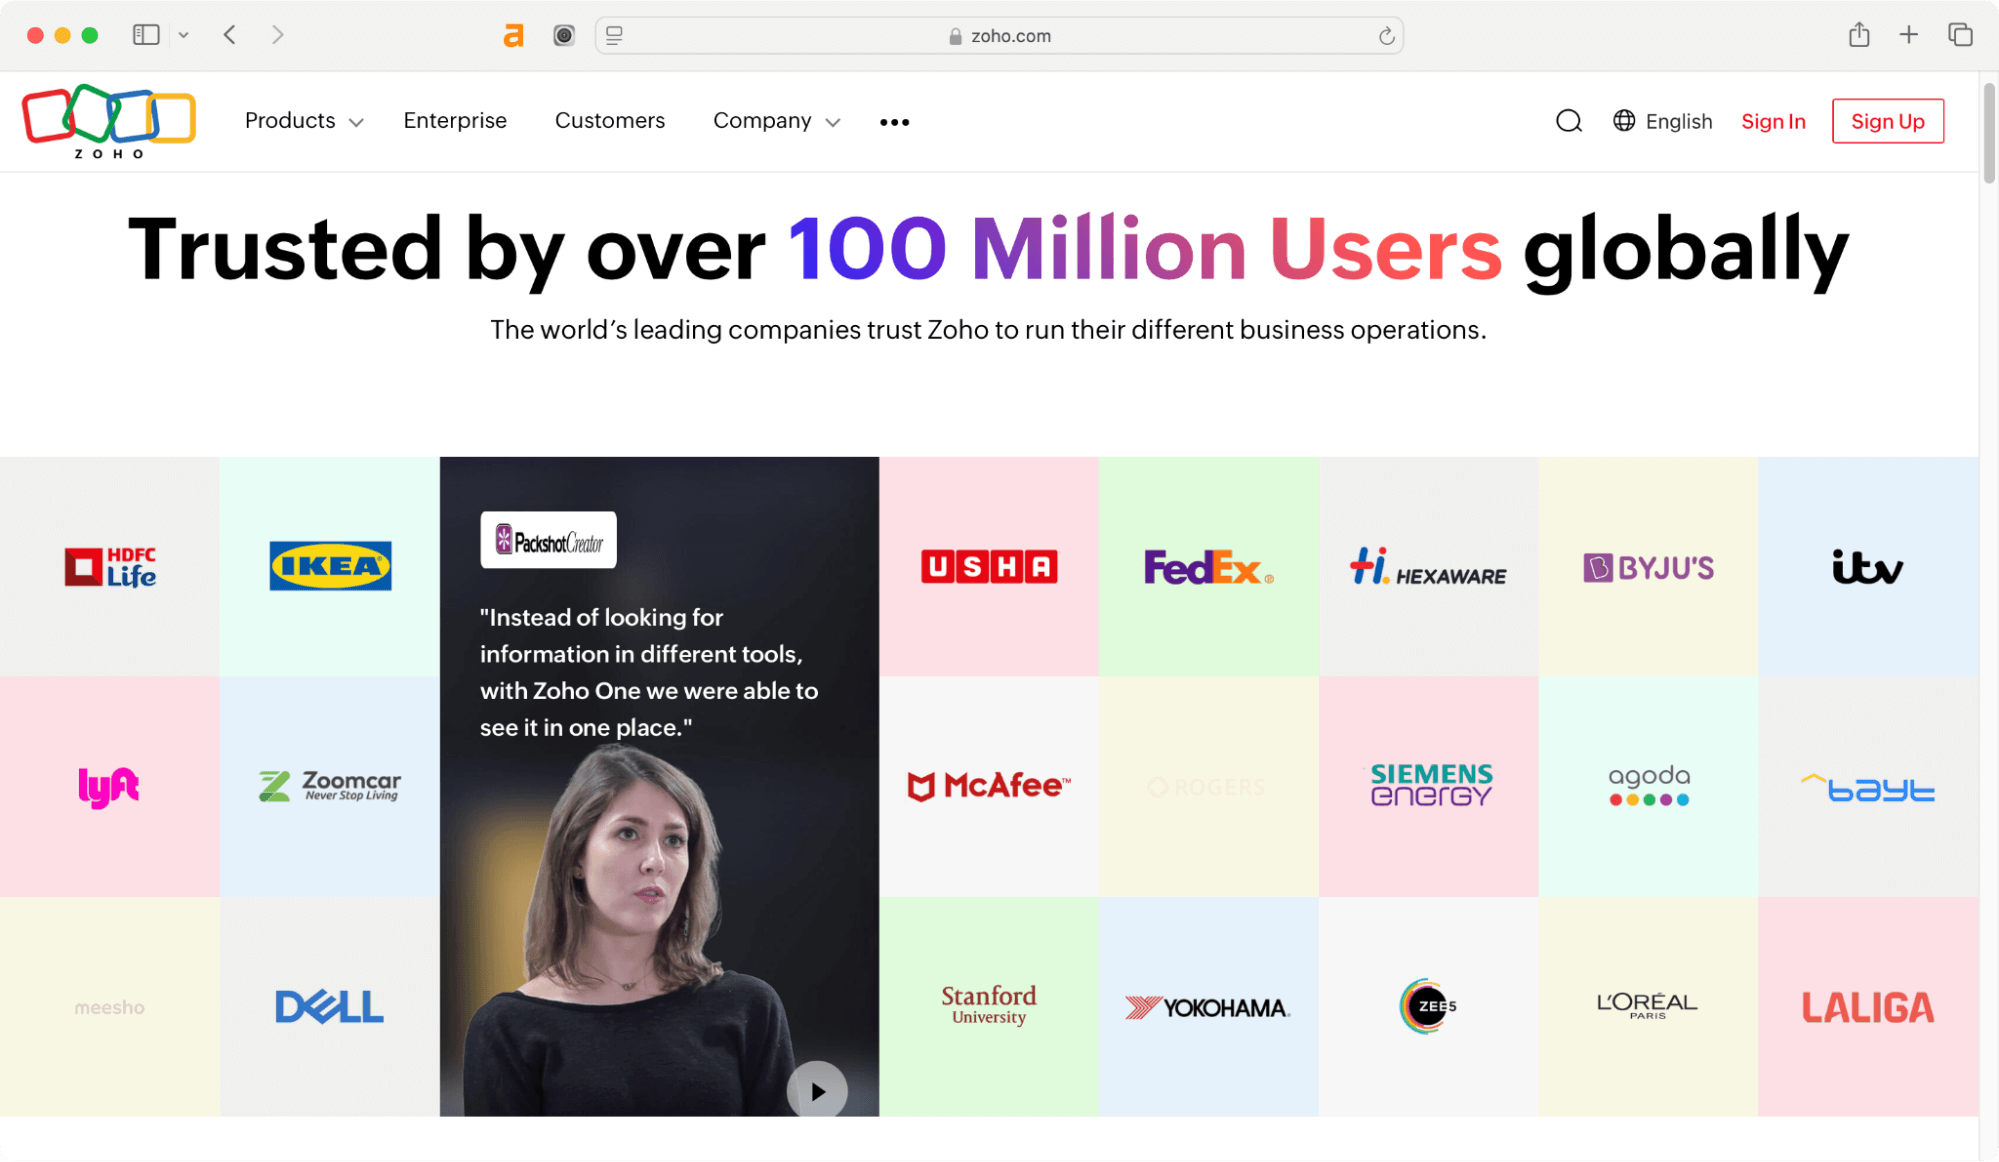The image size is (1999, 1162).
Task: Click the testimonial quote text
Action: click(649, 673)
